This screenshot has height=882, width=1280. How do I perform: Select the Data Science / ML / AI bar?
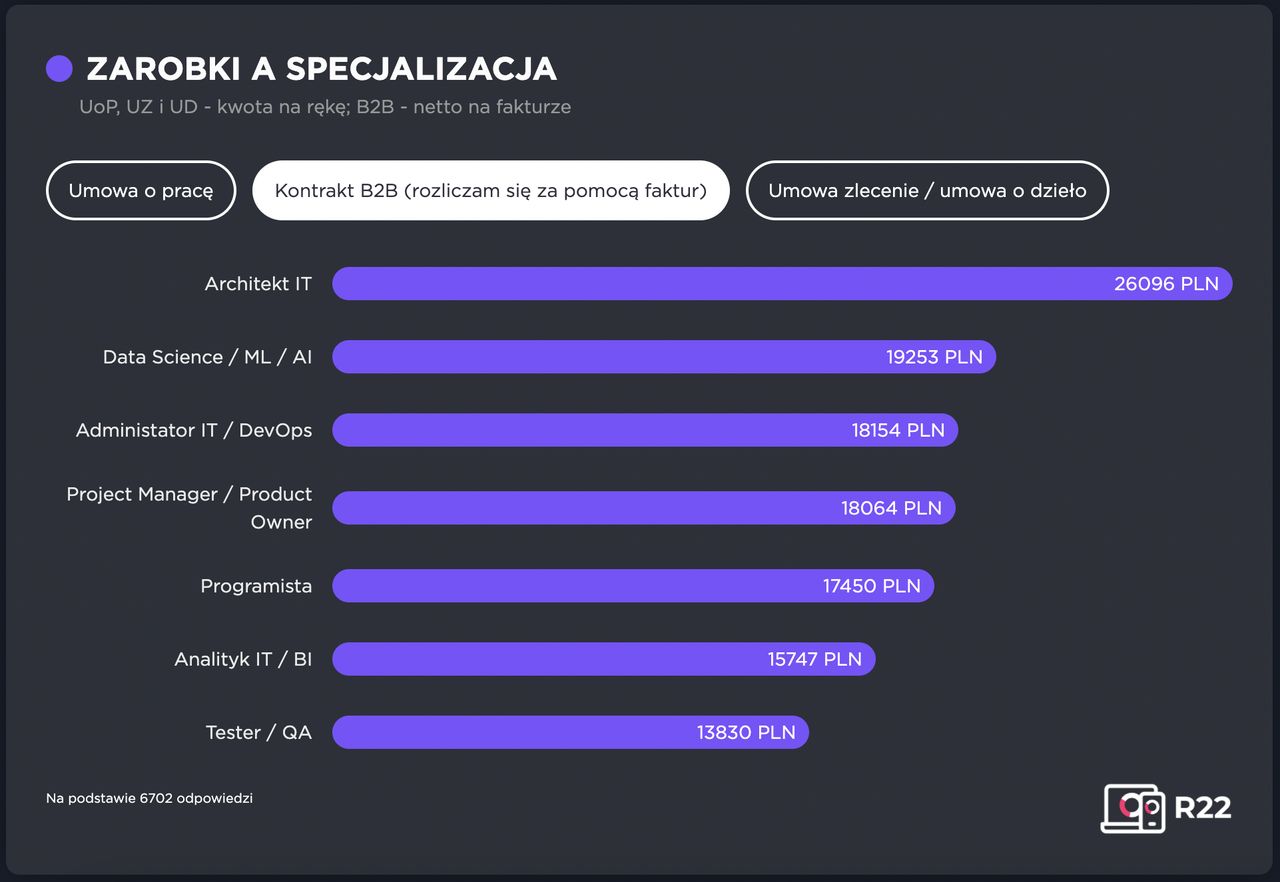click(663, 357)
